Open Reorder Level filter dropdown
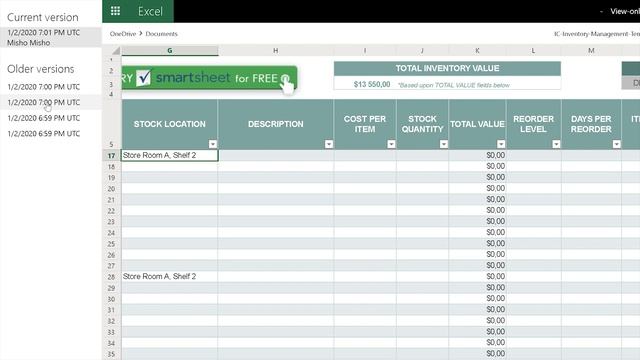640x360 pixels. point(556,144)
